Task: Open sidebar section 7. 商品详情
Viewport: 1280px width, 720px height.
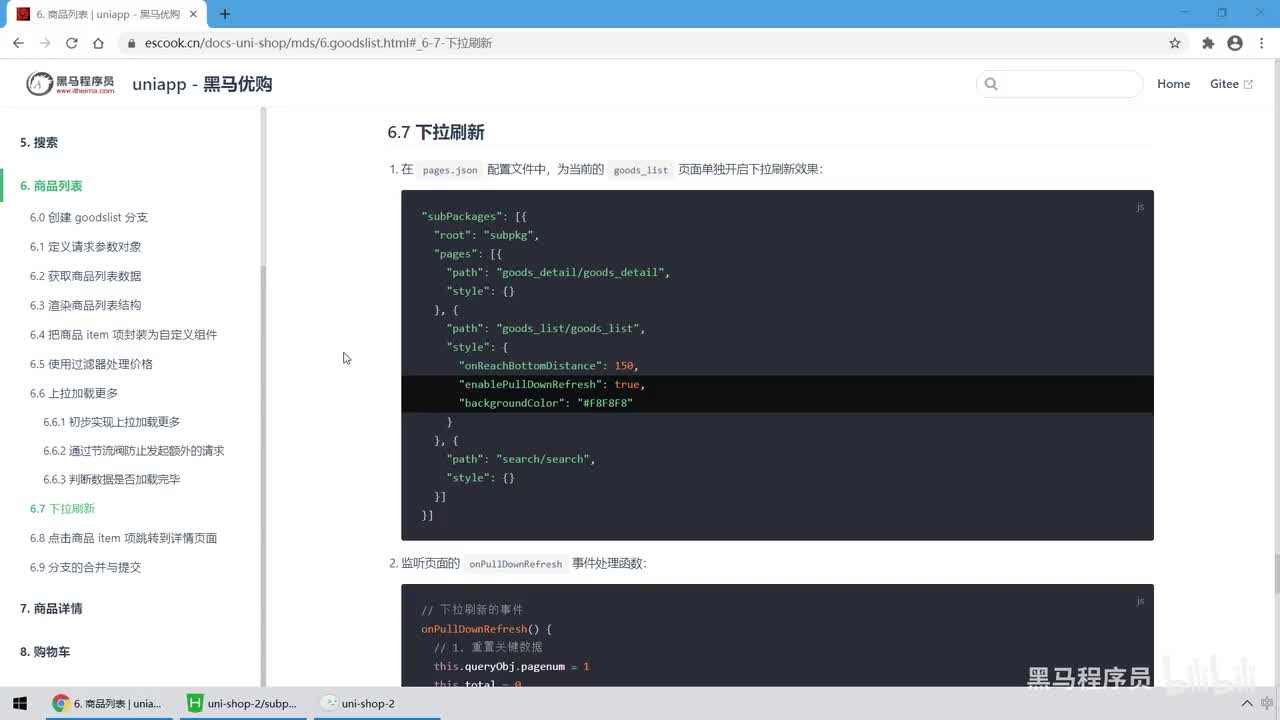Action: (51, 609)
